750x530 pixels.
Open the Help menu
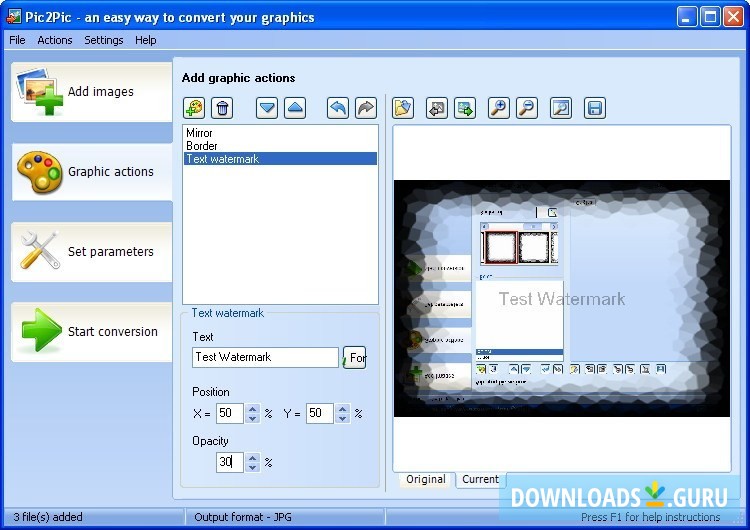pos(145,40)
